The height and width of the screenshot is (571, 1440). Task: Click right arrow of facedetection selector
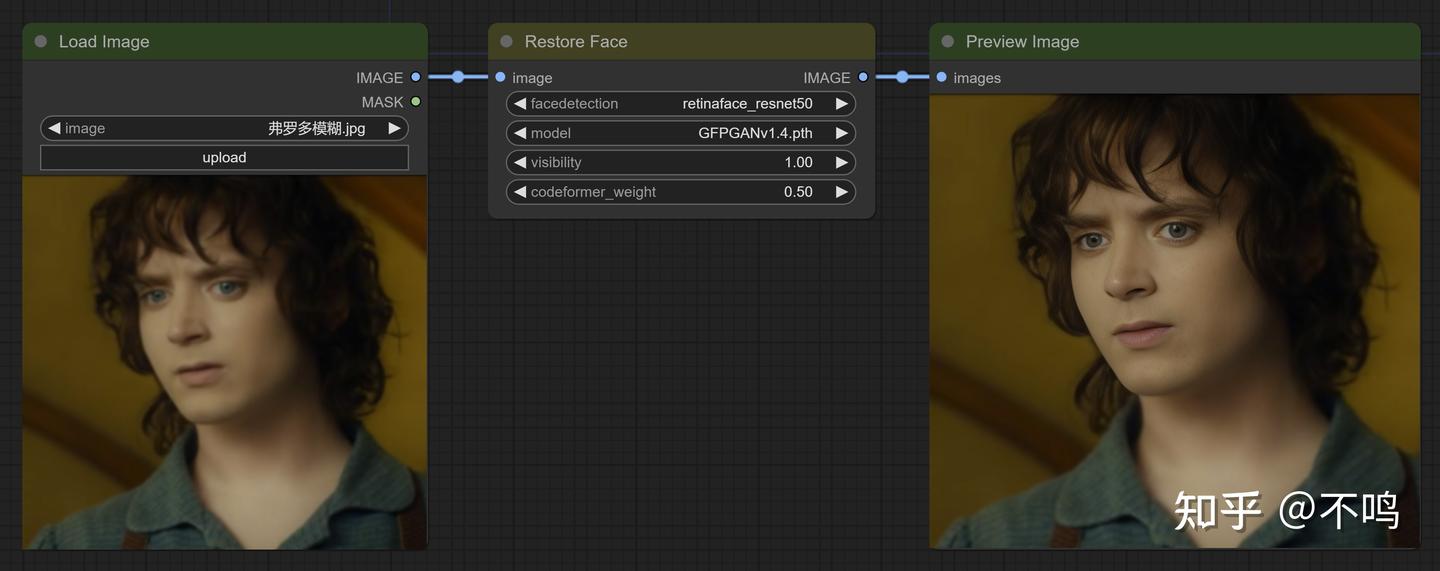pyautogui.click(x=842, y=103)
